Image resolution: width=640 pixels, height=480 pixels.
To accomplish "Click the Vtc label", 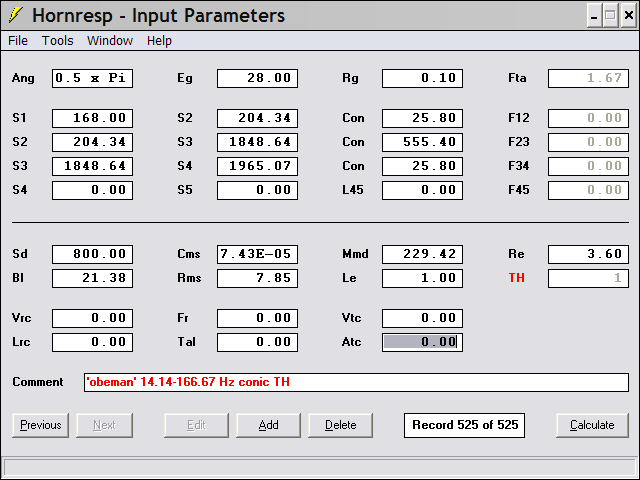I will tap(351, 318).
